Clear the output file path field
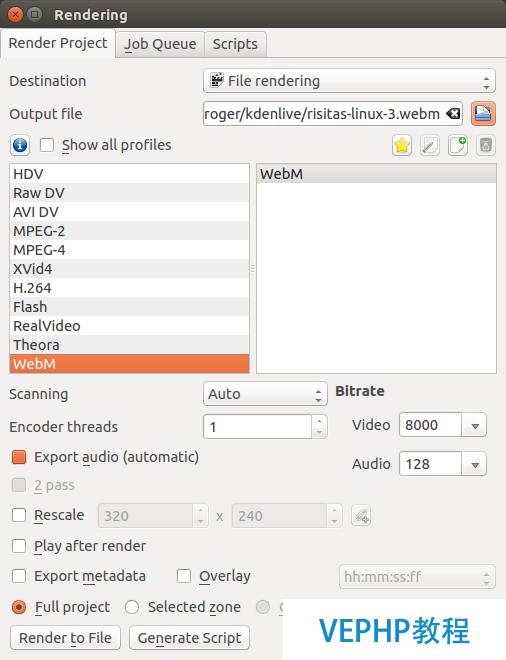Screen dimensions: 506x660 coord(453,114)
